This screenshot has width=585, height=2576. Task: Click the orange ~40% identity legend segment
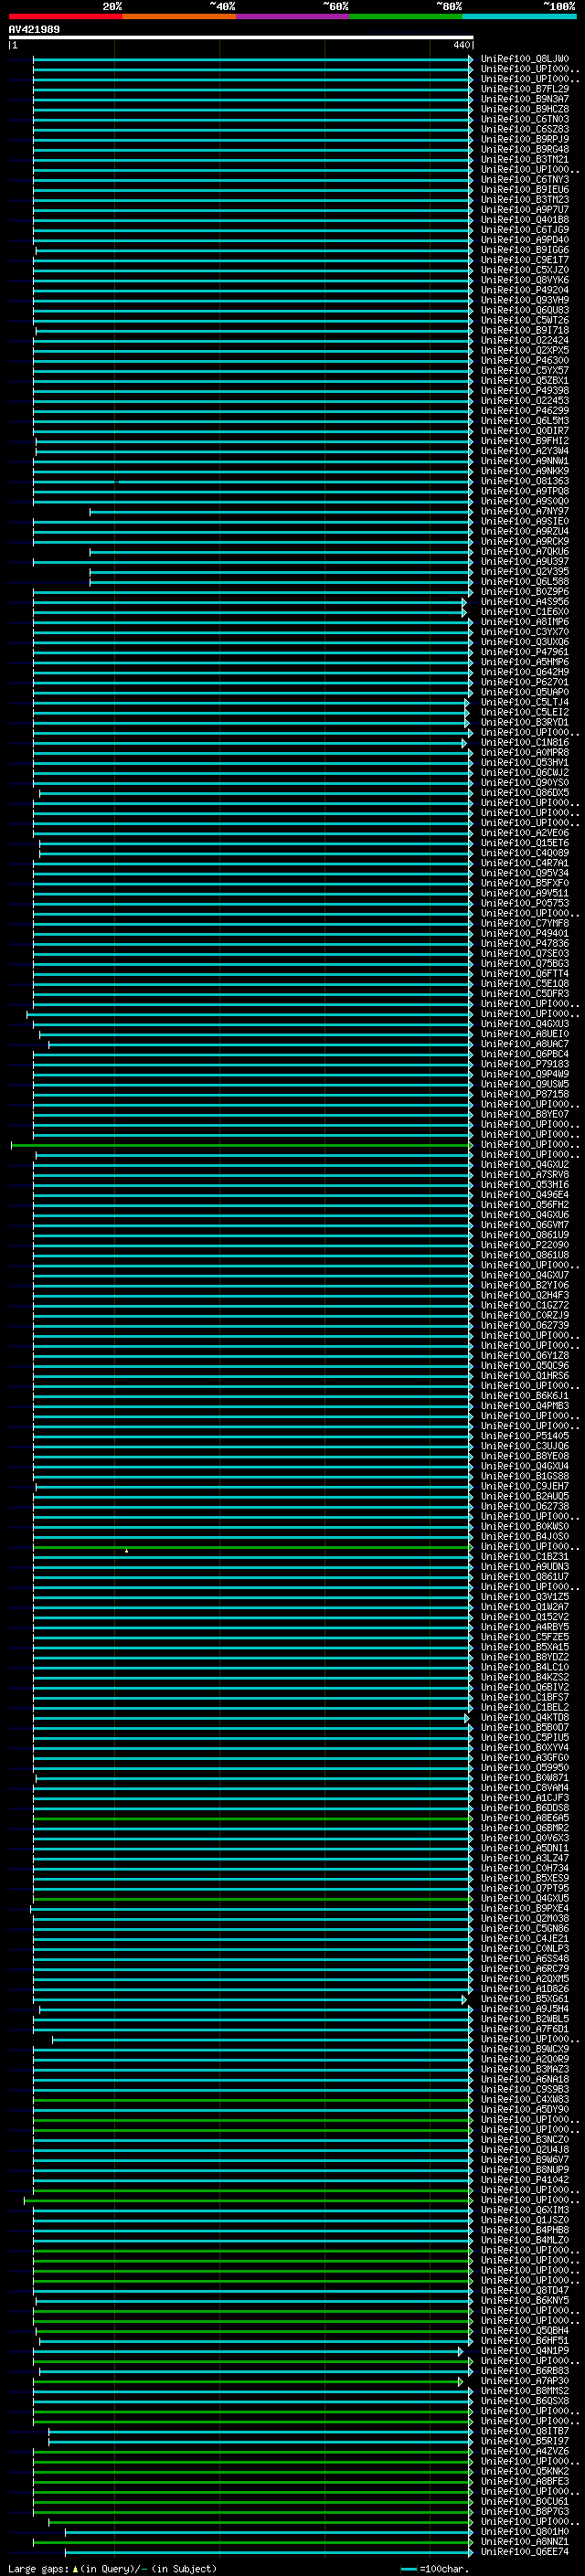[179, 16]
